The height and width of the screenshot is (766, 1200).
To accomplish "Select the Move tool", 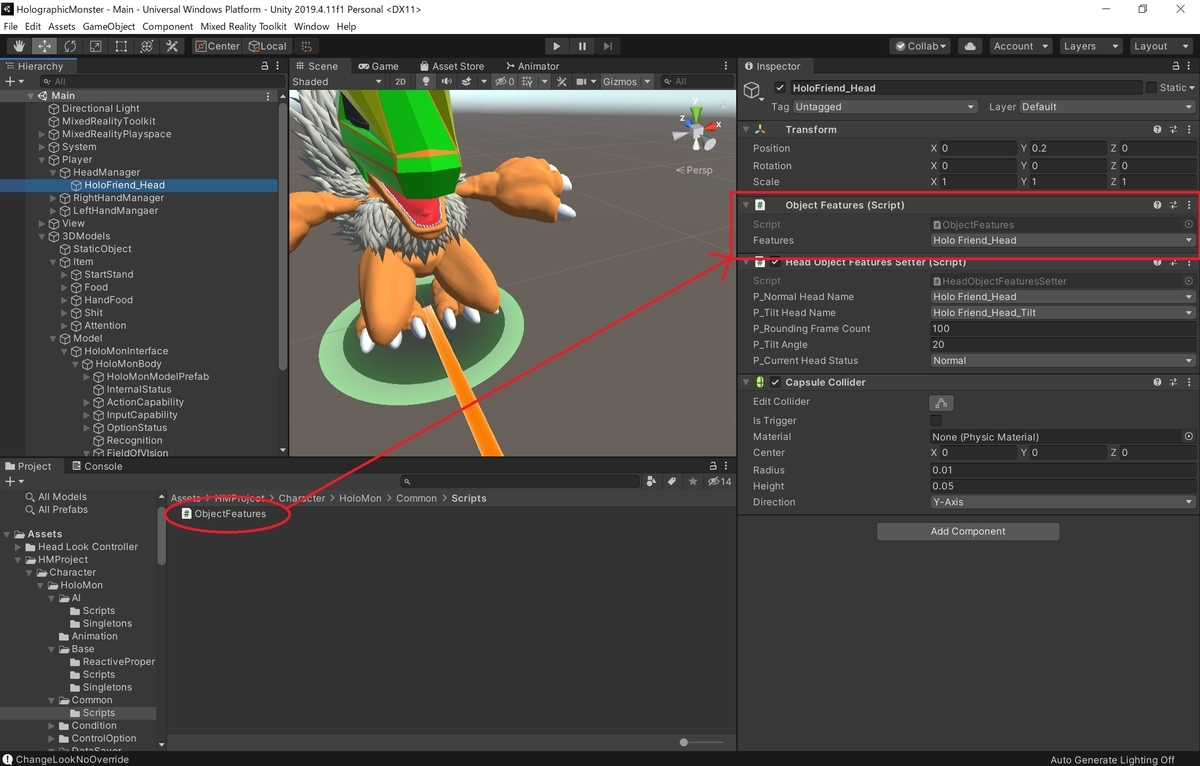I will (45, 46).
